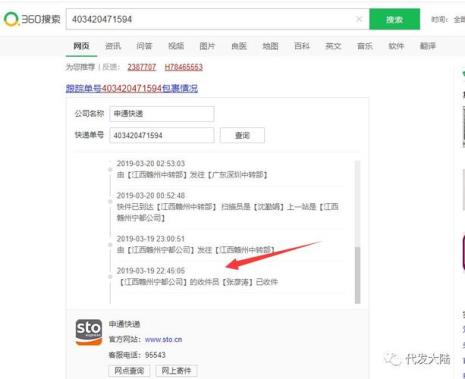Click the 快递单号 field in tracking widget
This screenshot has width=465, height=379.
tap(162, 135)
